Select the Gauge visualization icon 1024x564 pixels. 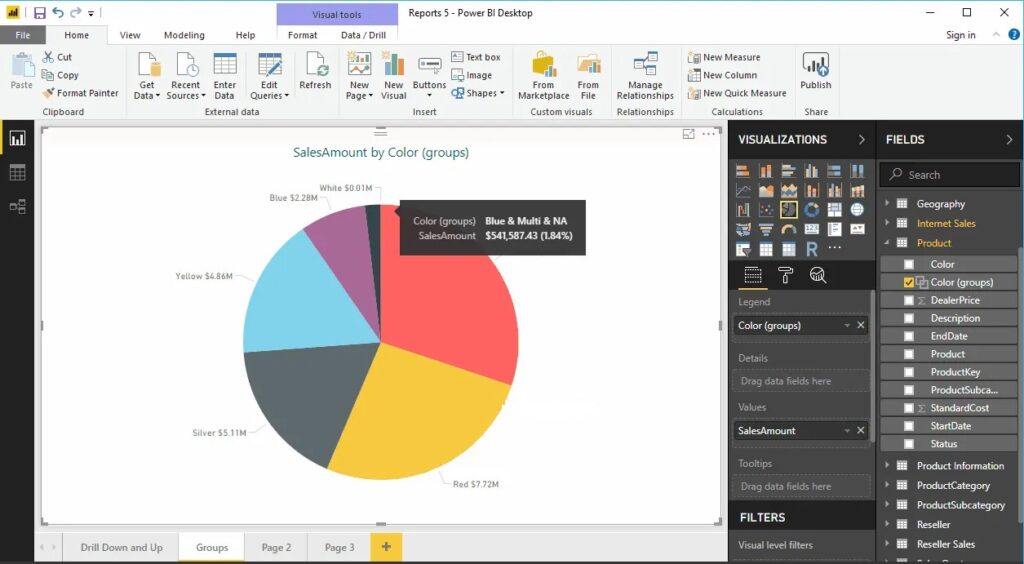coord(789,229)
